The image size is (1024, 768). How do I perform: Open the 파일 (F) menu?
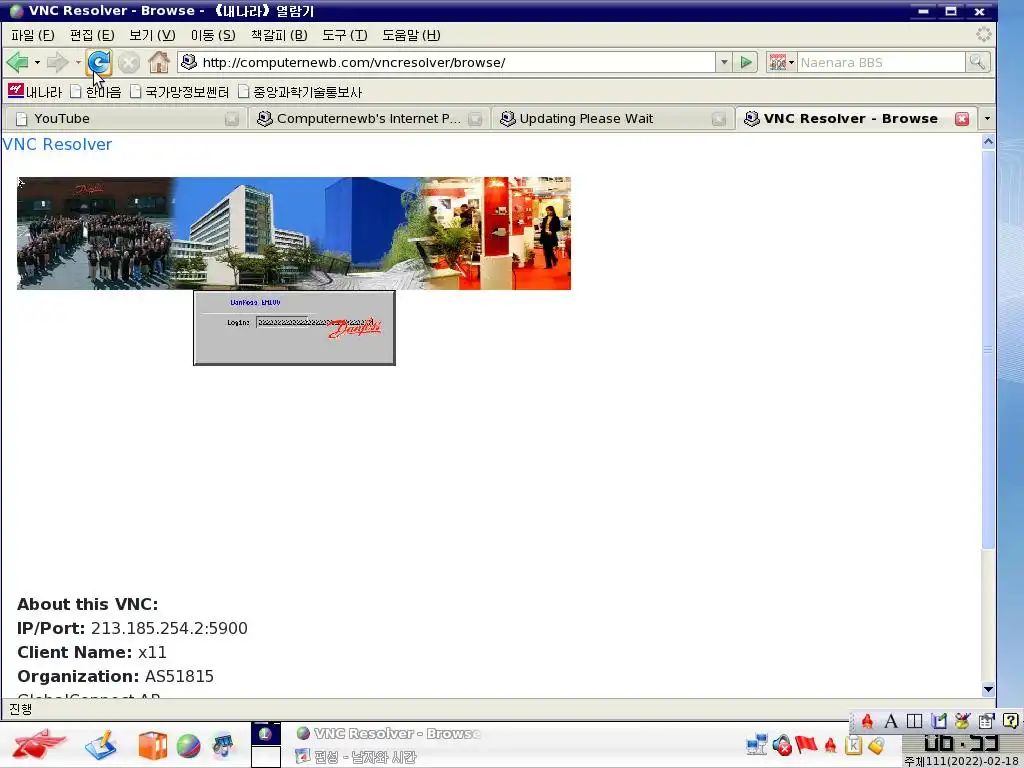[33, 35]
